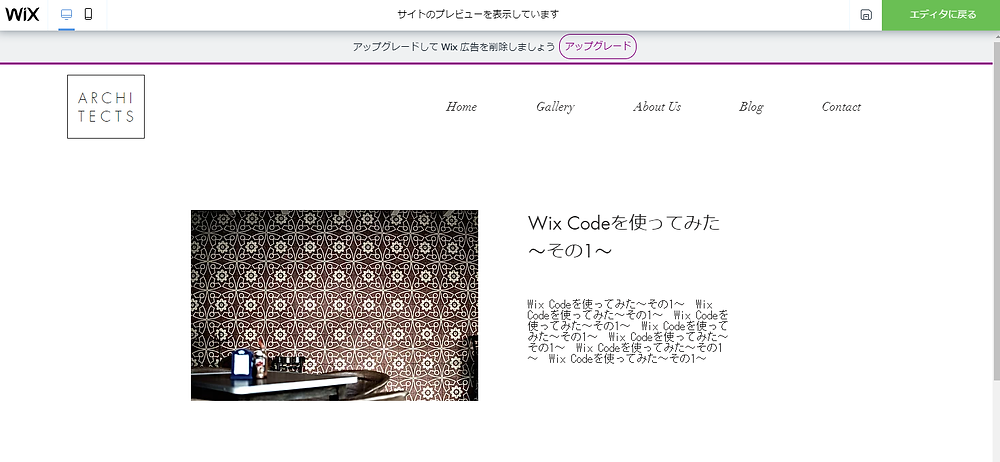Switch to desktop preview view
1000x462 pixels.
(66, 15)
